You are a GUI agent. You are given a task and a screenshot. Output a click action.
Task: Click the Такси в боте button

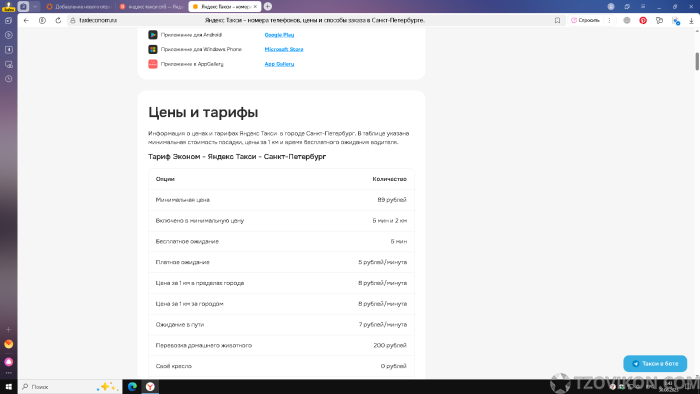click(x=655, y=363)
